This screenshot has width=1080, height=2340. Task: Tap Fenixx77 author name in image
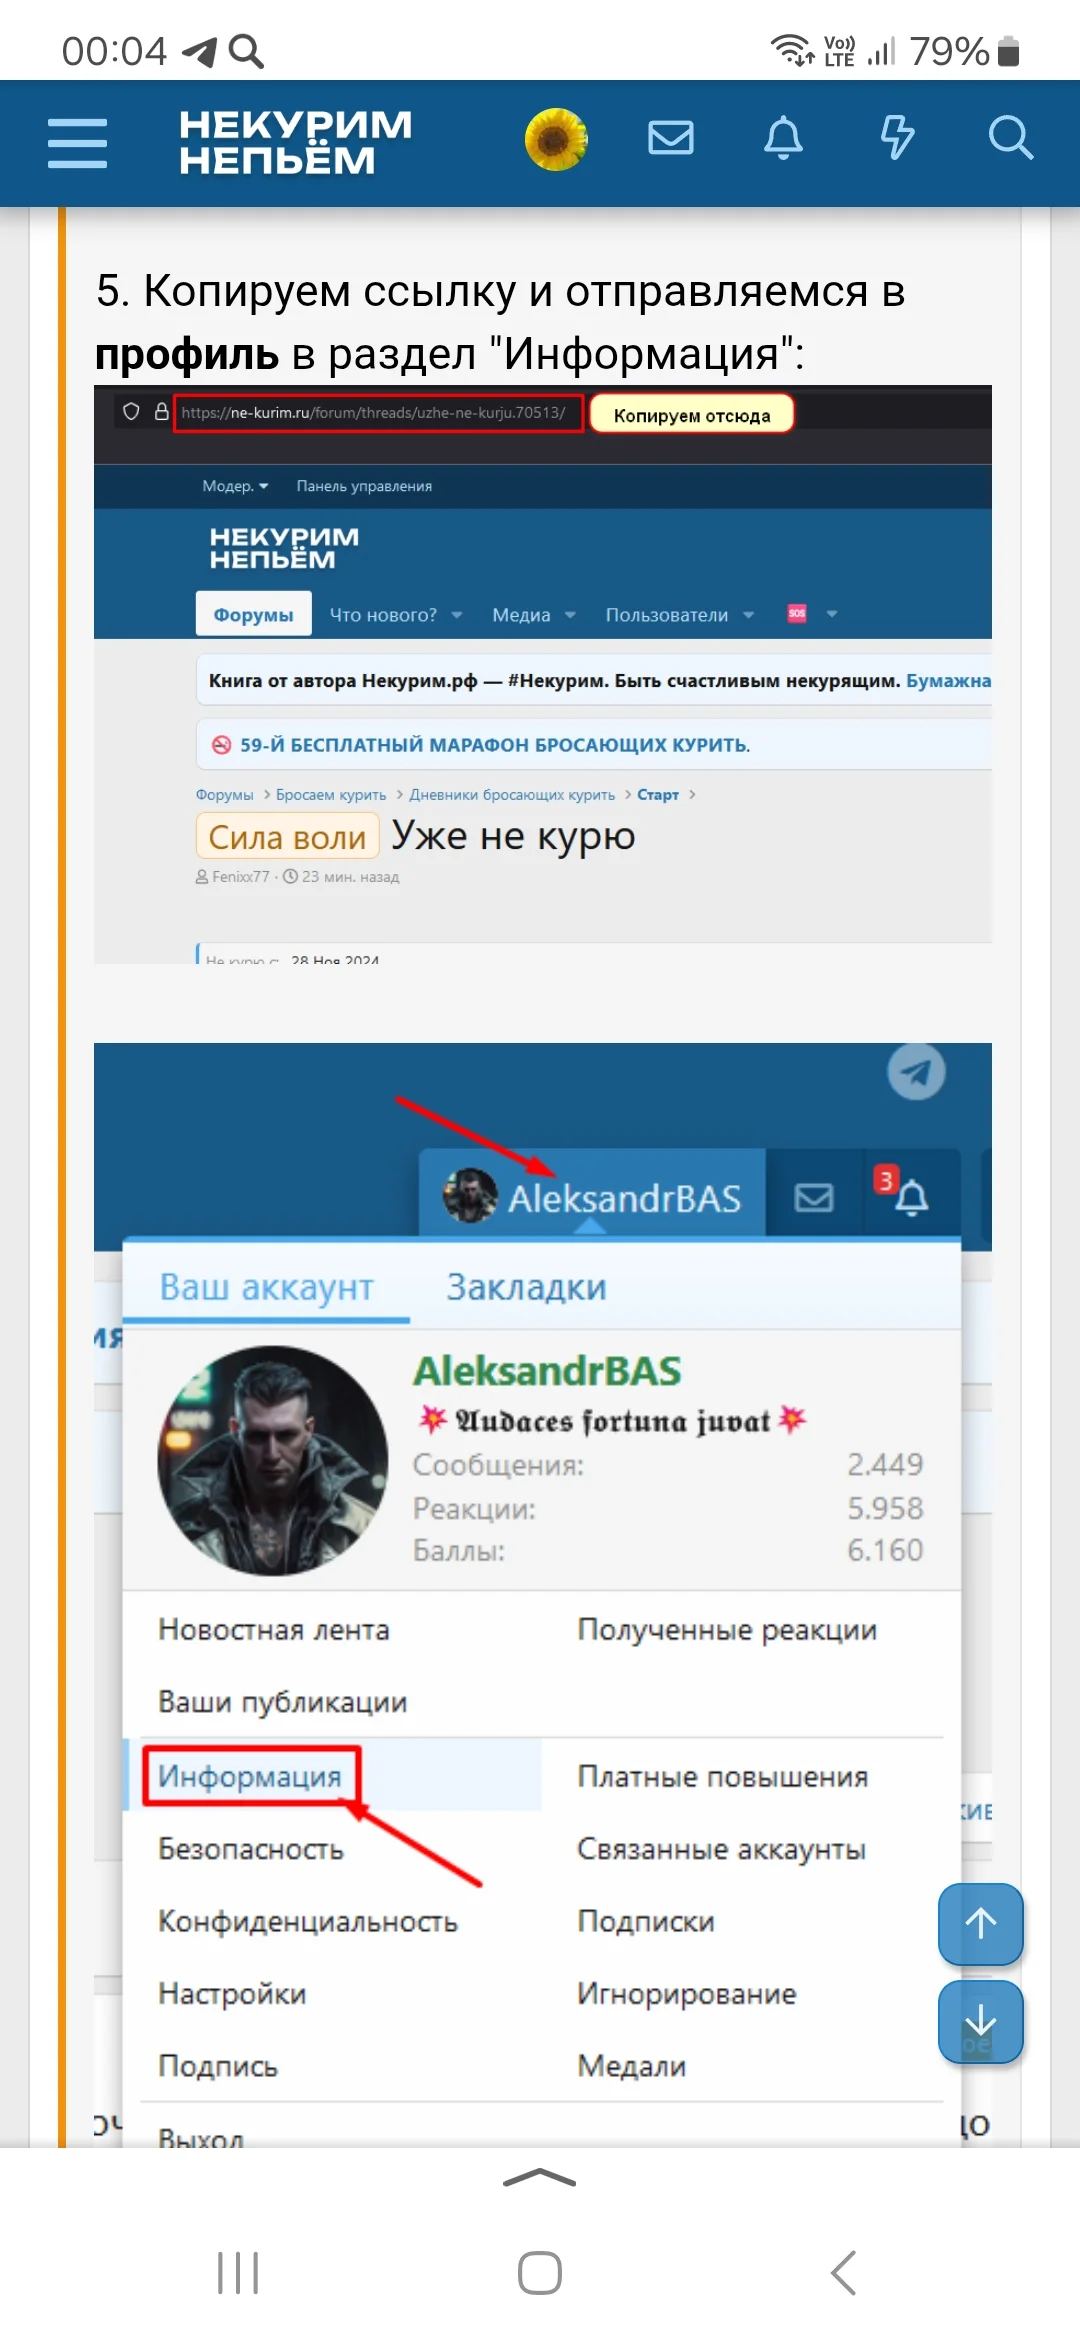240,877
